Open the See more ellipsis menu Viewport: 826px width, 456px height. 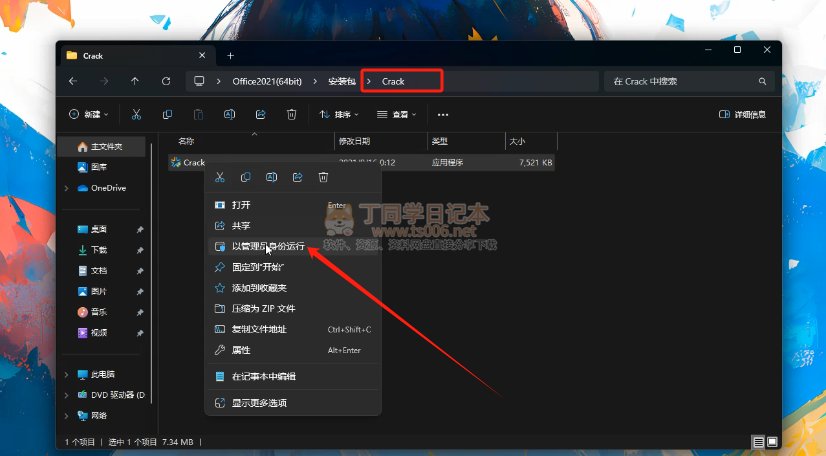point(443,115)
